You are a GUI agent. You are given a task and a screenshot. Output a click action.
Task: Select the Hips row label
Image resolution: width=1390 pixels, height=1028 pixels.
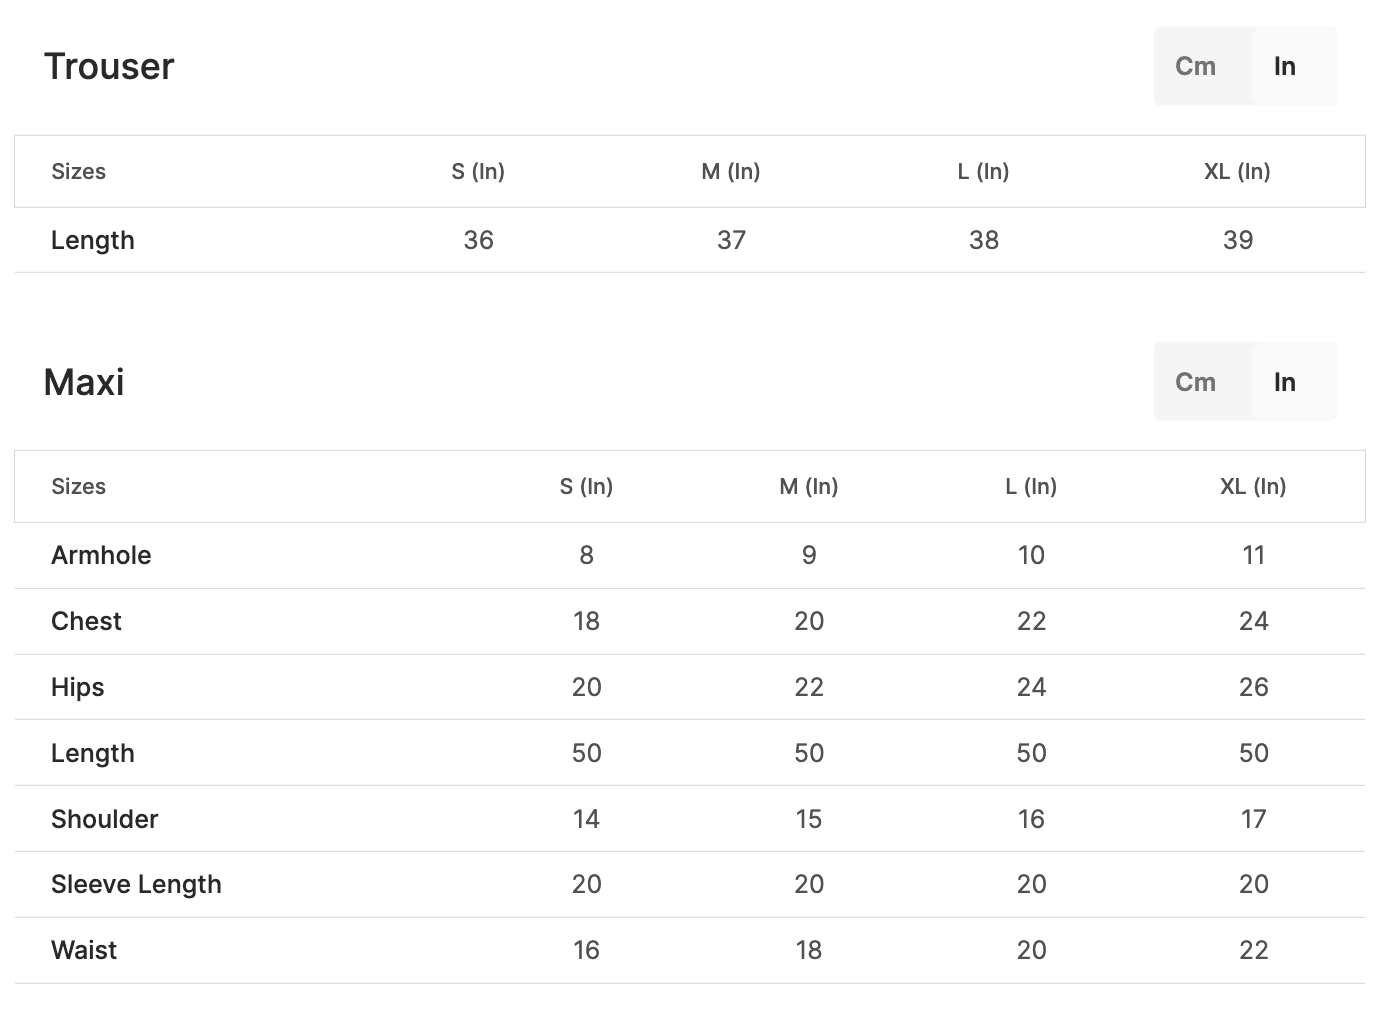78,688
